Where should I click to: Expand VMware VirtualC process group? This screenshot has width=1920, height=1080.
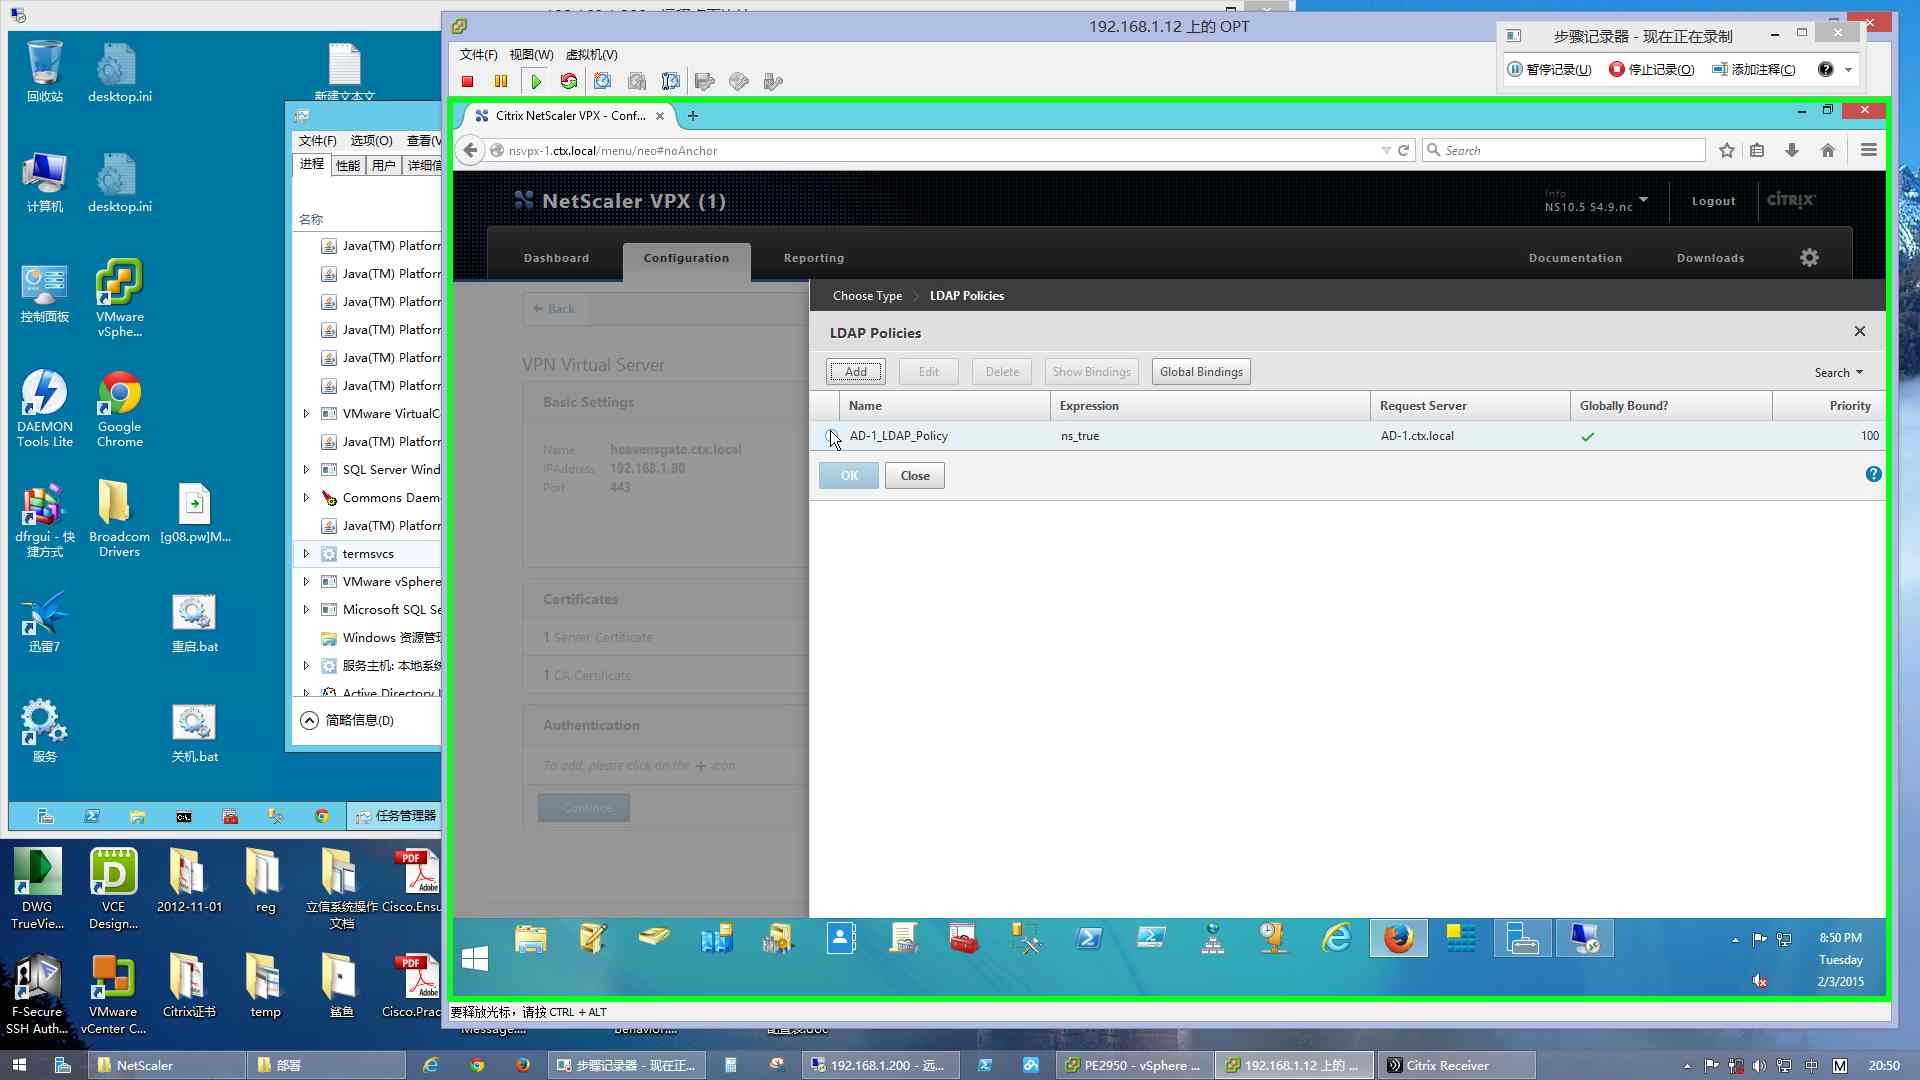tap(306, 414)
